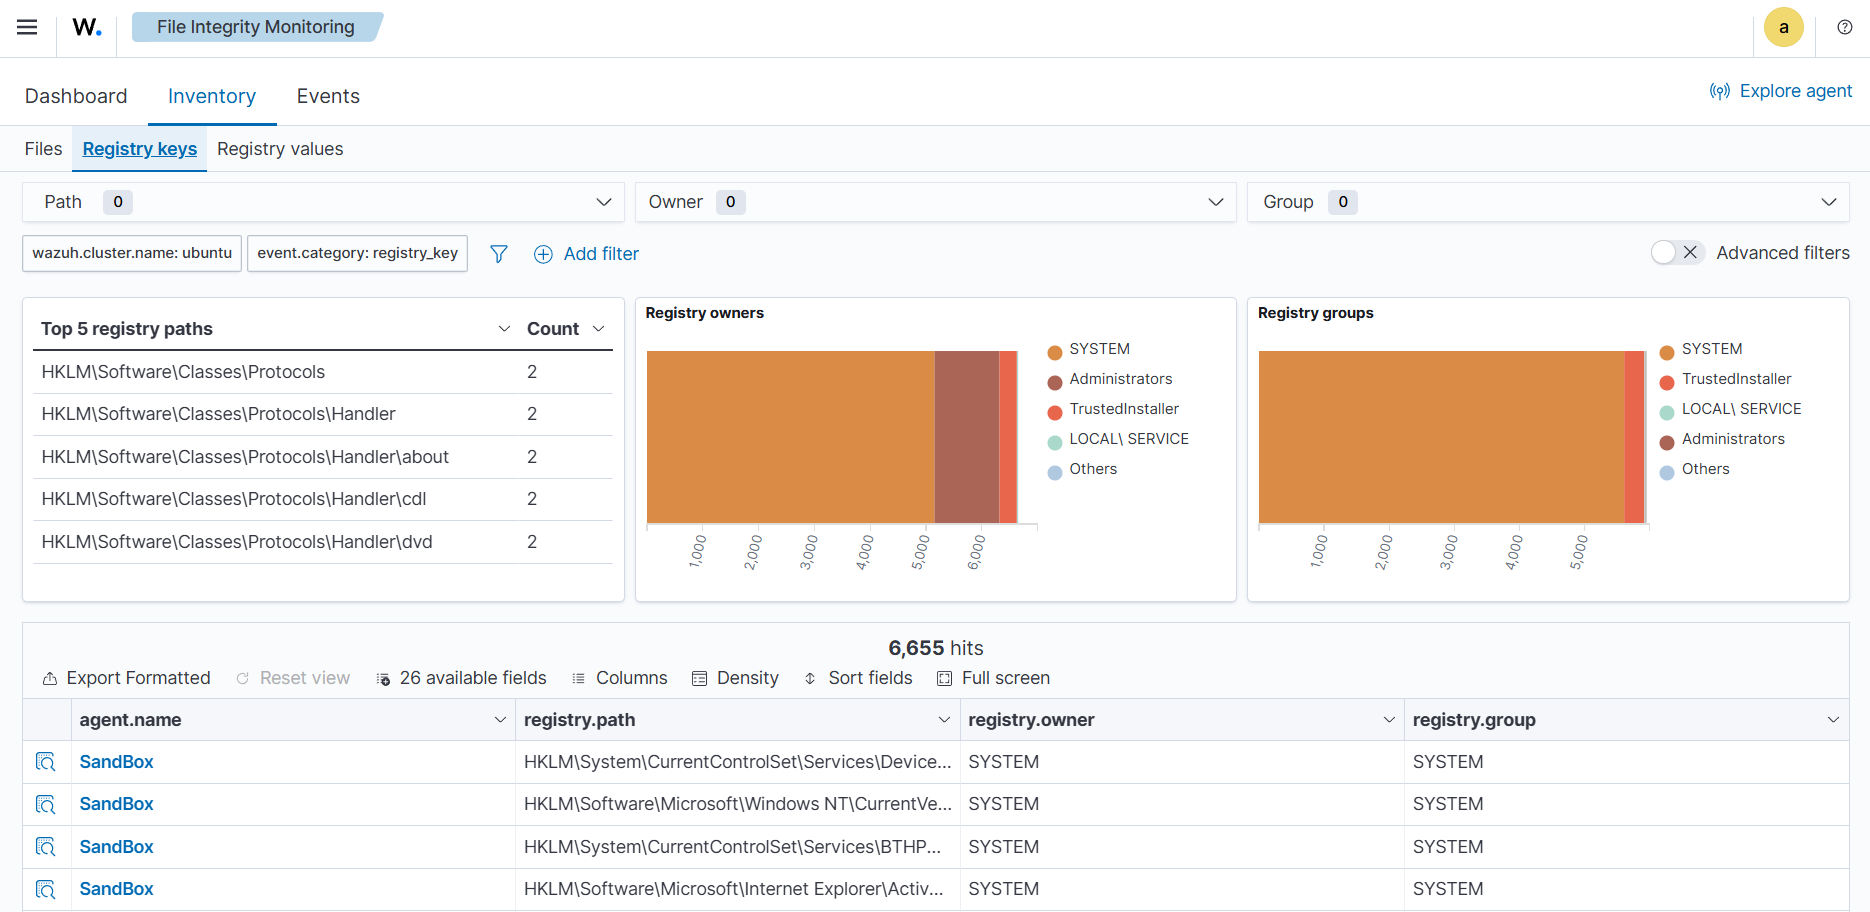Open the Files sub-tab

[43, 149]
